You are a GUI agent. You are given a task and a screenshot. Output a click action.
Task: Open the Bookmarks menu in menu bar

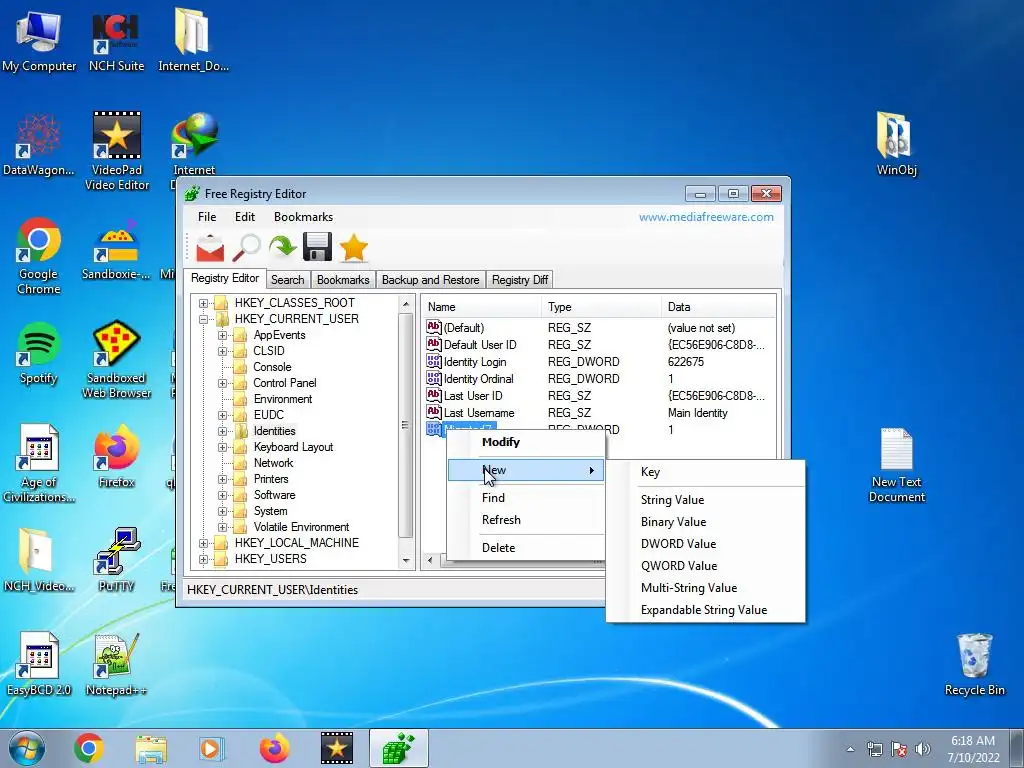(x=303, y=217)
